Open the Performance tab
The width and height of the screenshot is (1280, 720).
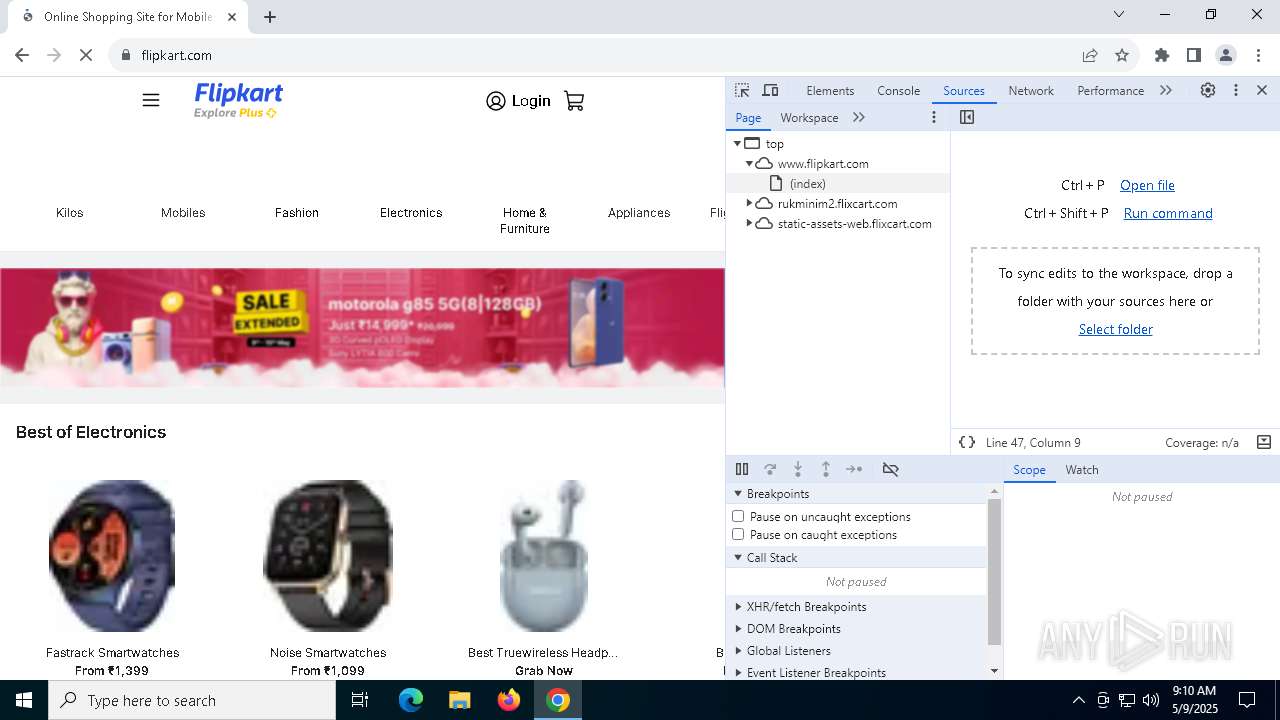pyautogui.click(x=1110, y=90)
